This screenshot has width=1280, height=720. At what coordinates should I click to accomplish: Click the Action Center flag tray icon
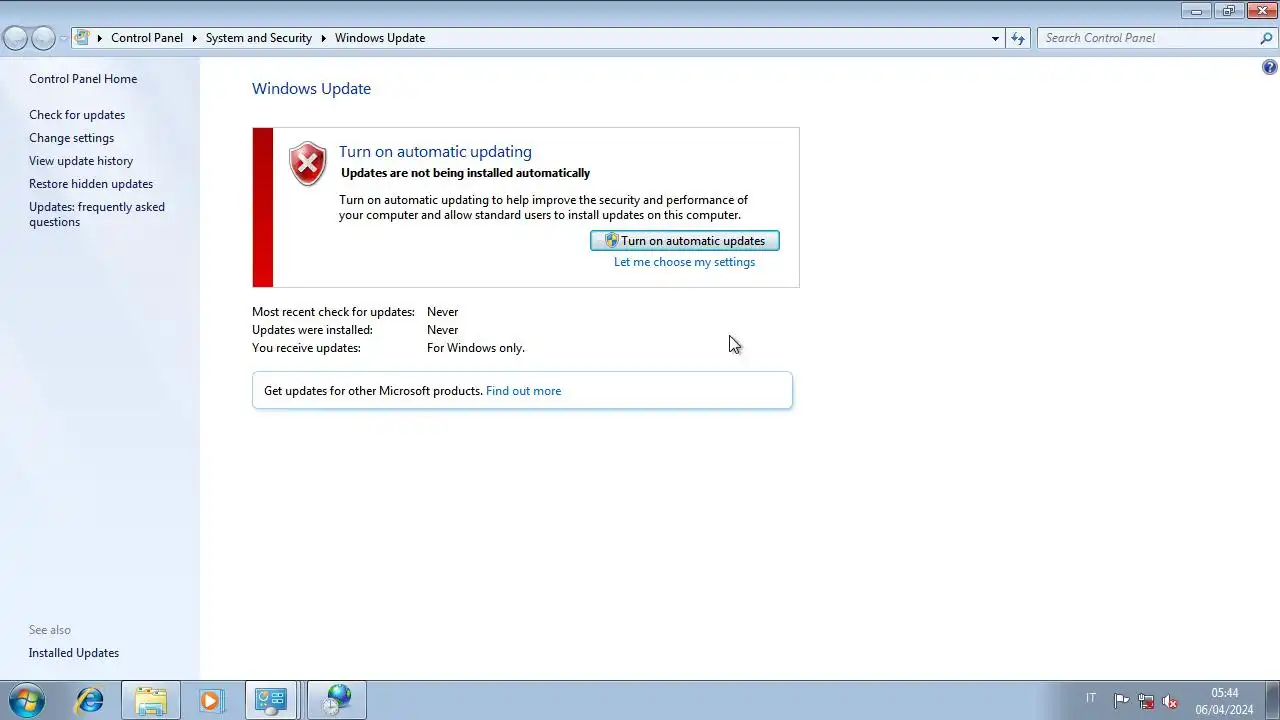click(x=1122, y=701)
